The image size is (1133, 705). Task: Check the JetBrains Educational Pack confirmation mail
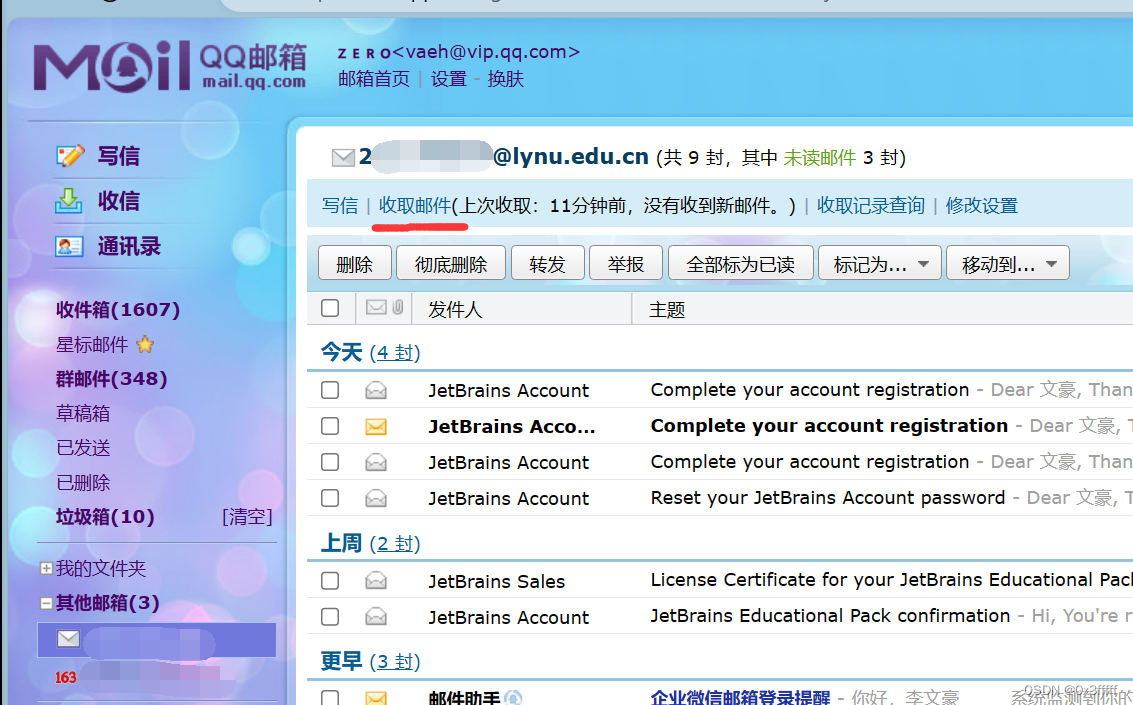[x=330, y=617]
